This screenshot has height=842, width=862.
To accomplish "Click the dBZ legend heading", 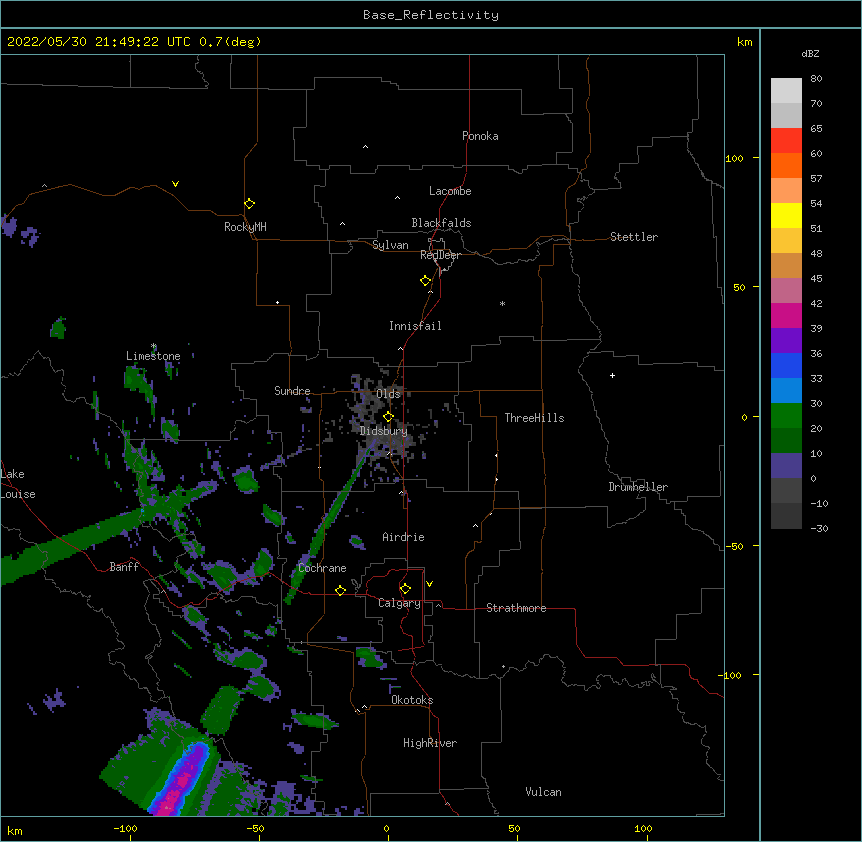I will tap(810, 53).
